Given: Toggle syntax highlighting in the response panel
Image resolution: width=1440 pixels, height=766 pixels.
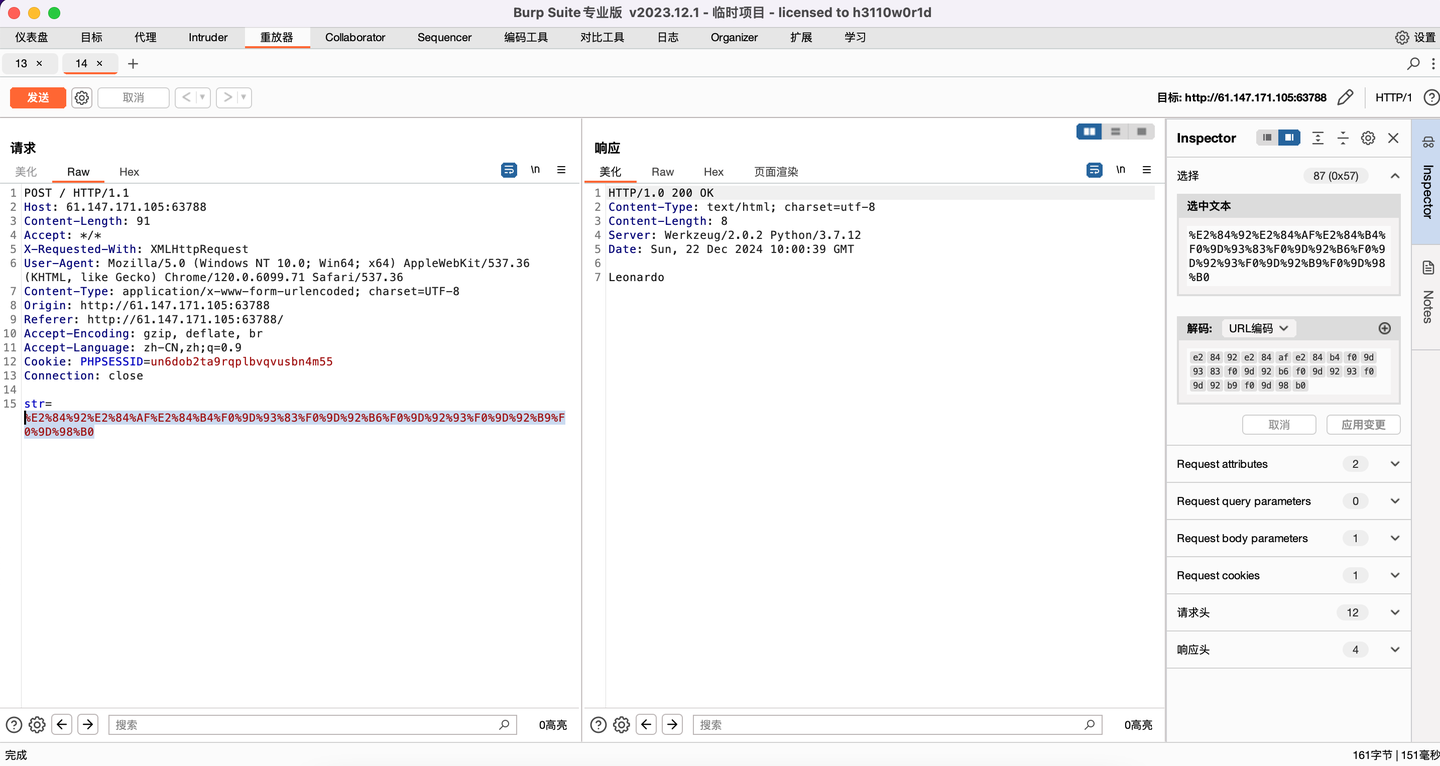Looking at the screenshot, I should tap(1094, 170).
